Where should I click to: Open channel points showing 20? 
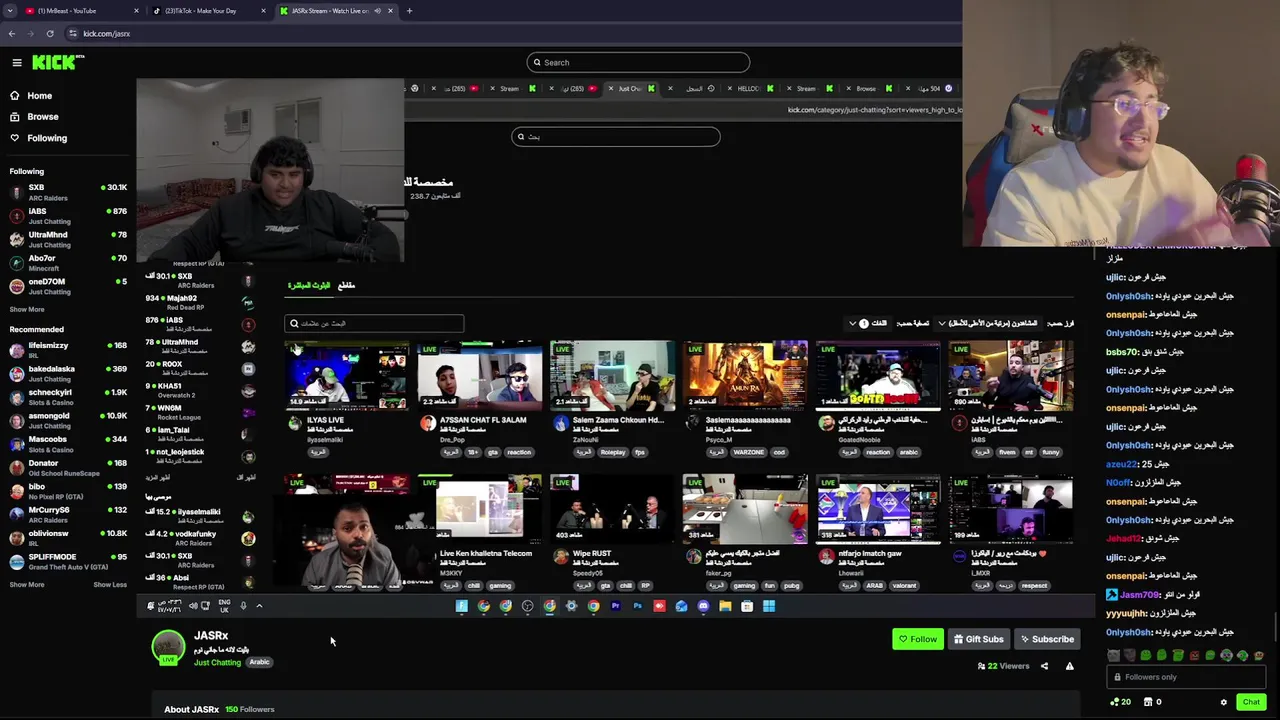point(1120,702)
